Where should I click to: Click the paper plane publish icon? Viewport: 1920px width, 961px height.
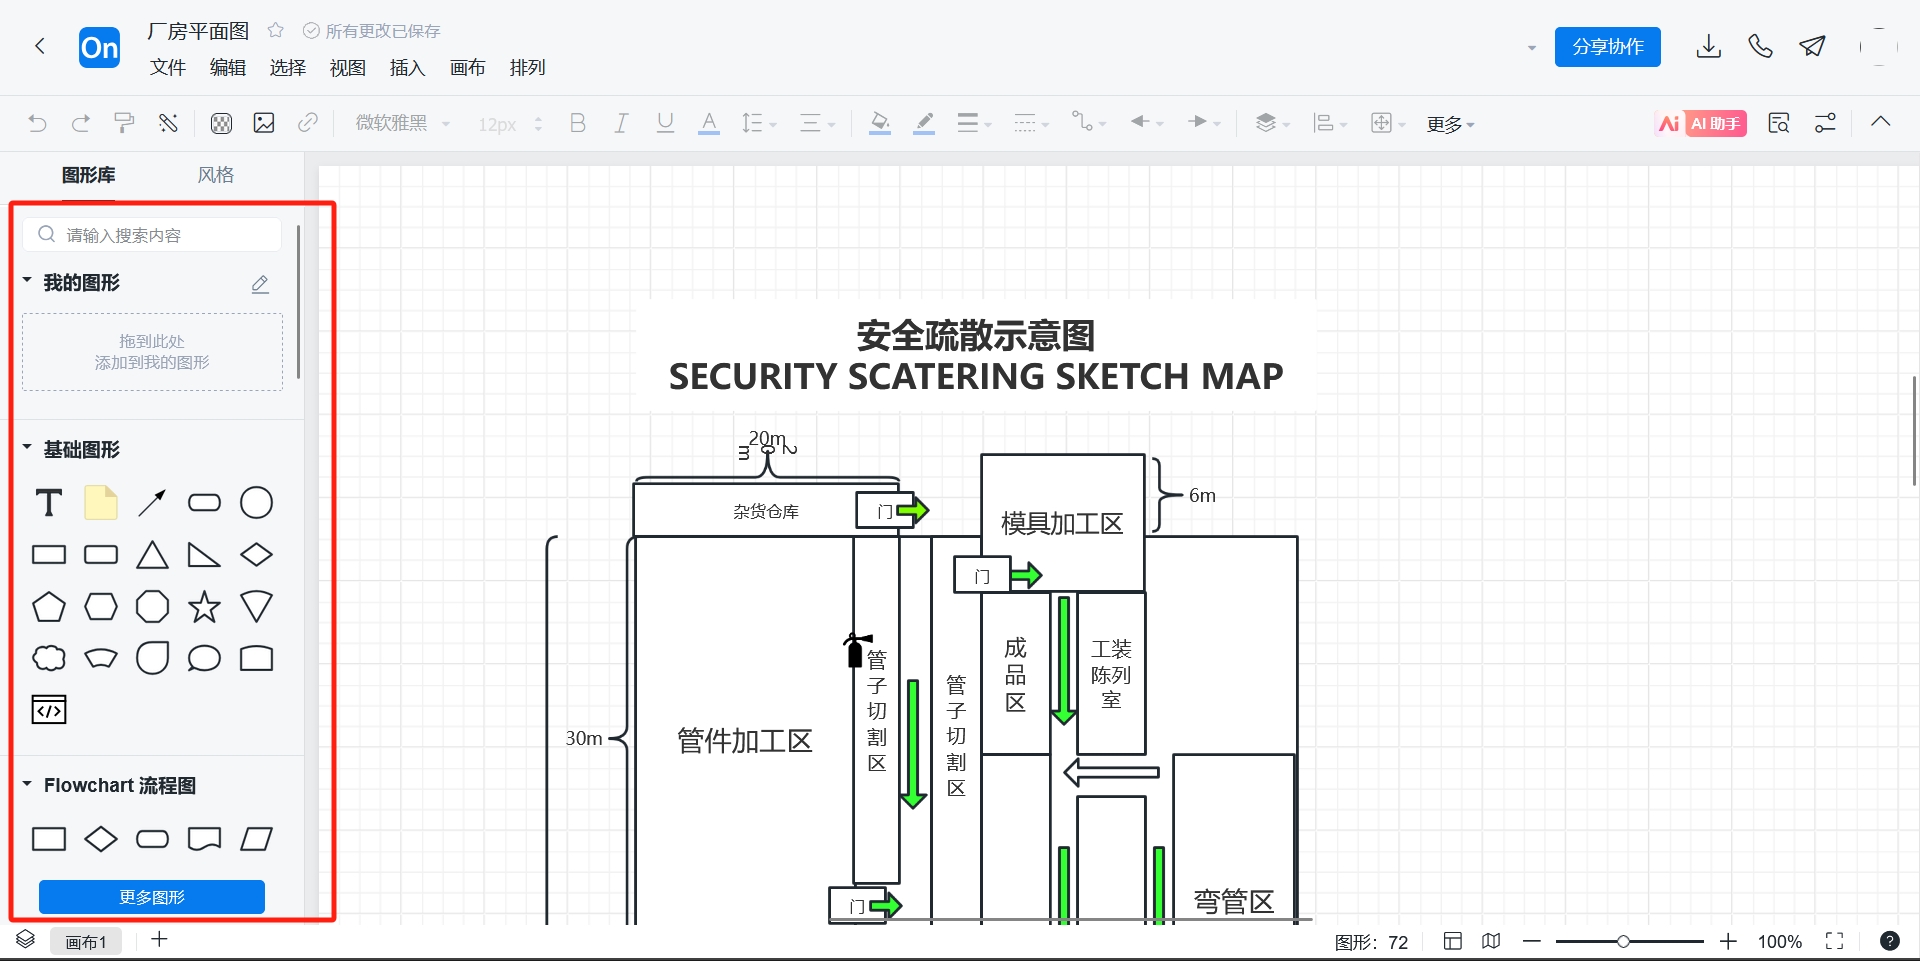(1812, 47)
